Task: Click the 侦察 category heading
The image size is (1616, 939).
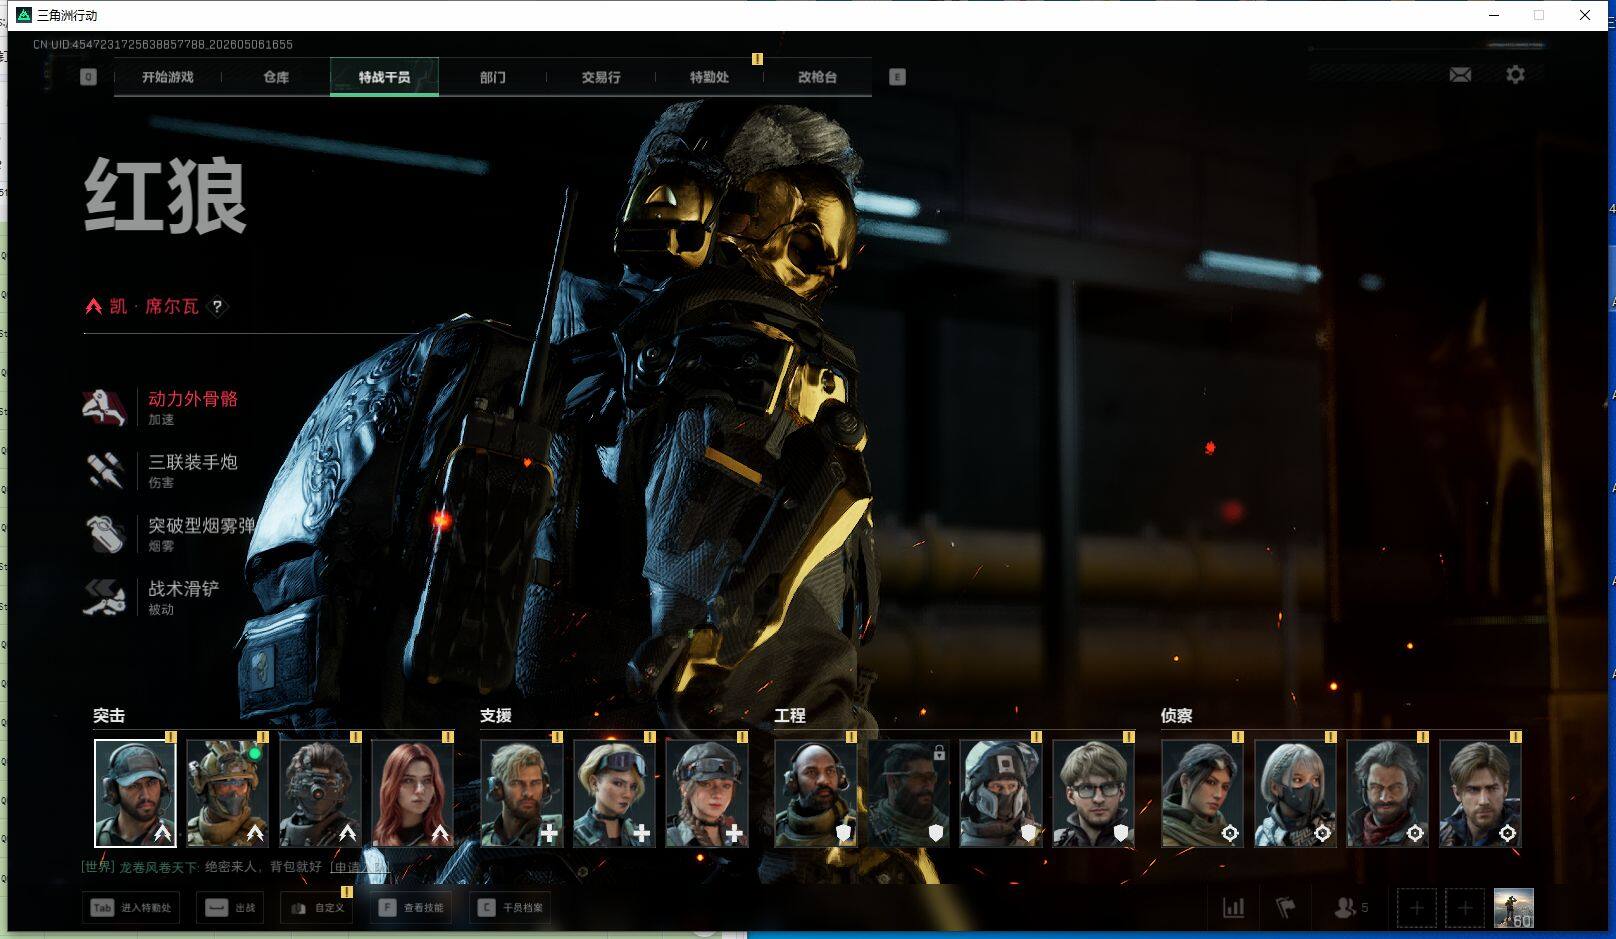Action: pos(1177,716)
